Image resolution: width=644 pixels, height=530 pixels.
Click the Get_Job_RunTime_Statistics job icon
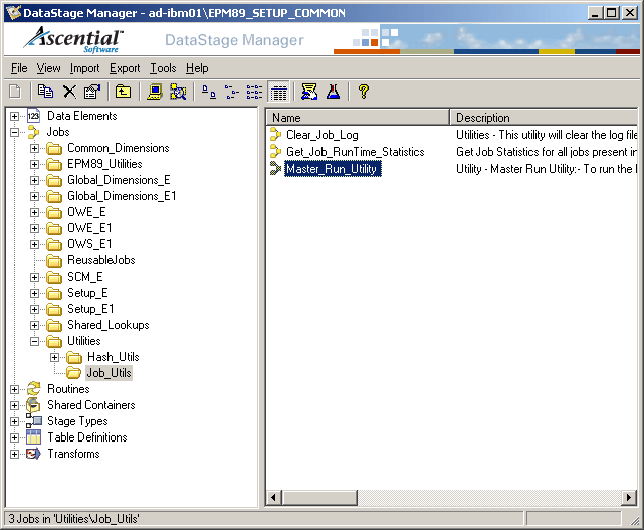pyautogui.click(x=276, y=152)
